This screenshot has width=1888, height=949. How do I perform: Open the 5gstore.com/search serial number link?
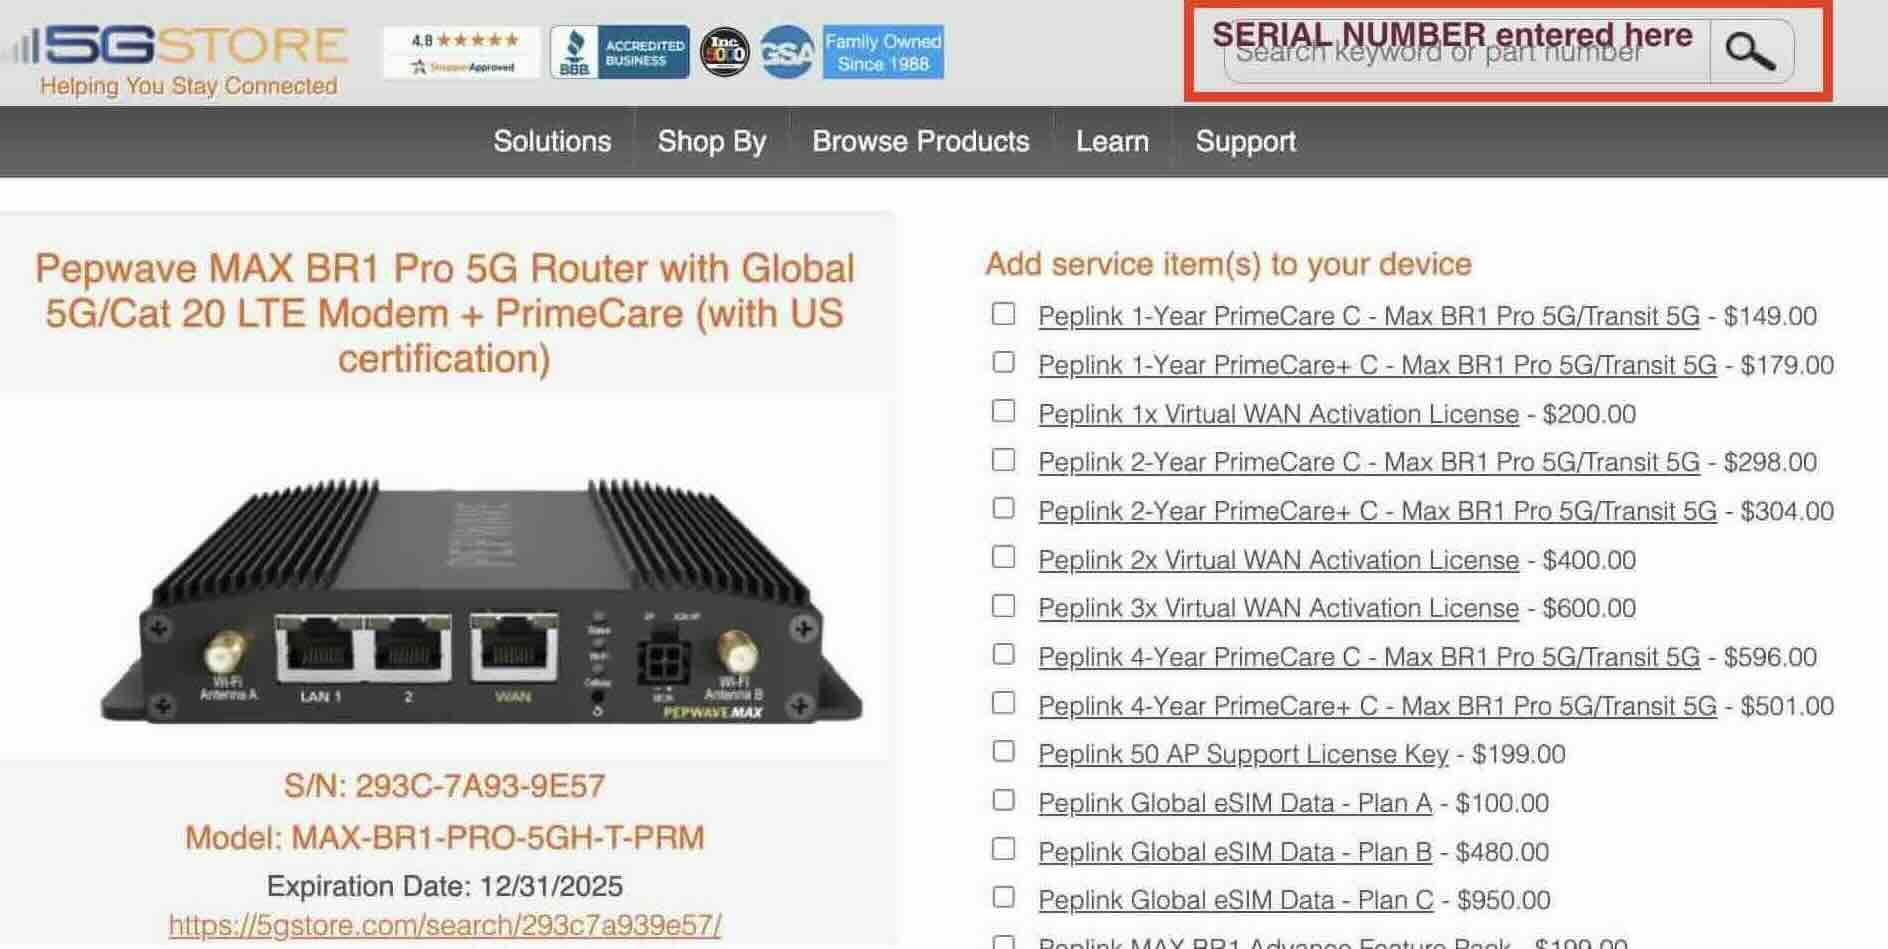pos(445,925)
